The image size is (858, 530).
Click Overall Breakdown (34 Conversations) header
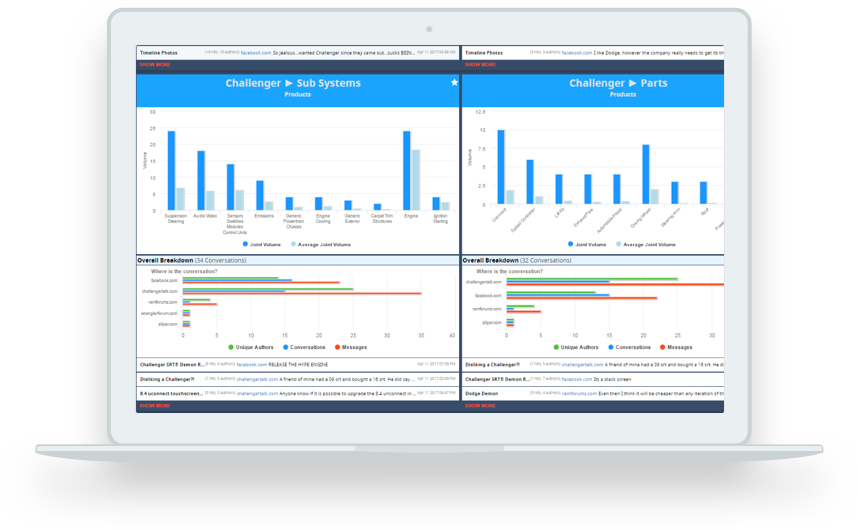click(192, 260)
